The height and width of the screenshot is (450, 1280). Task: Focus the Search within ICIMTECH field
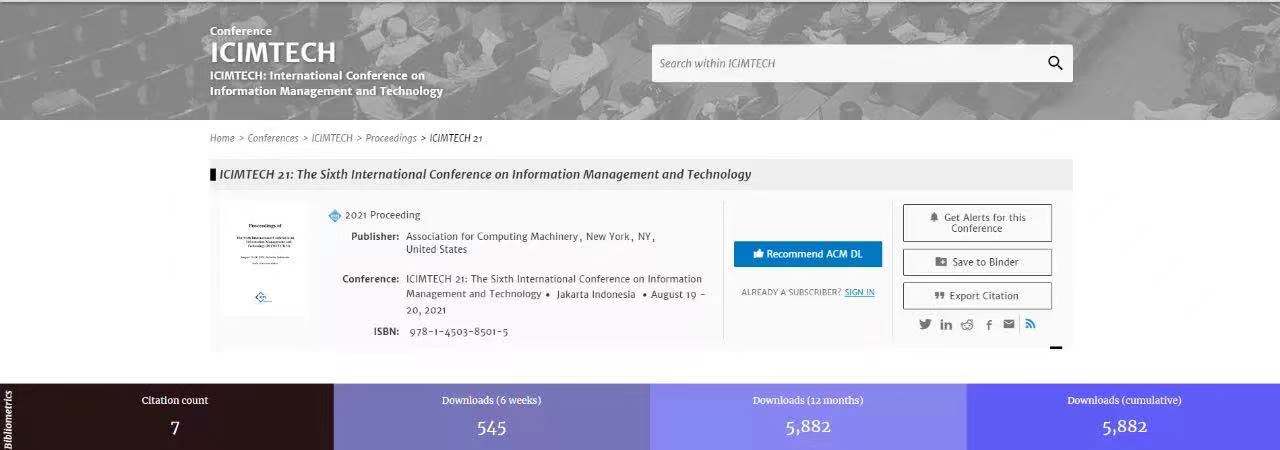click(845, 63)
